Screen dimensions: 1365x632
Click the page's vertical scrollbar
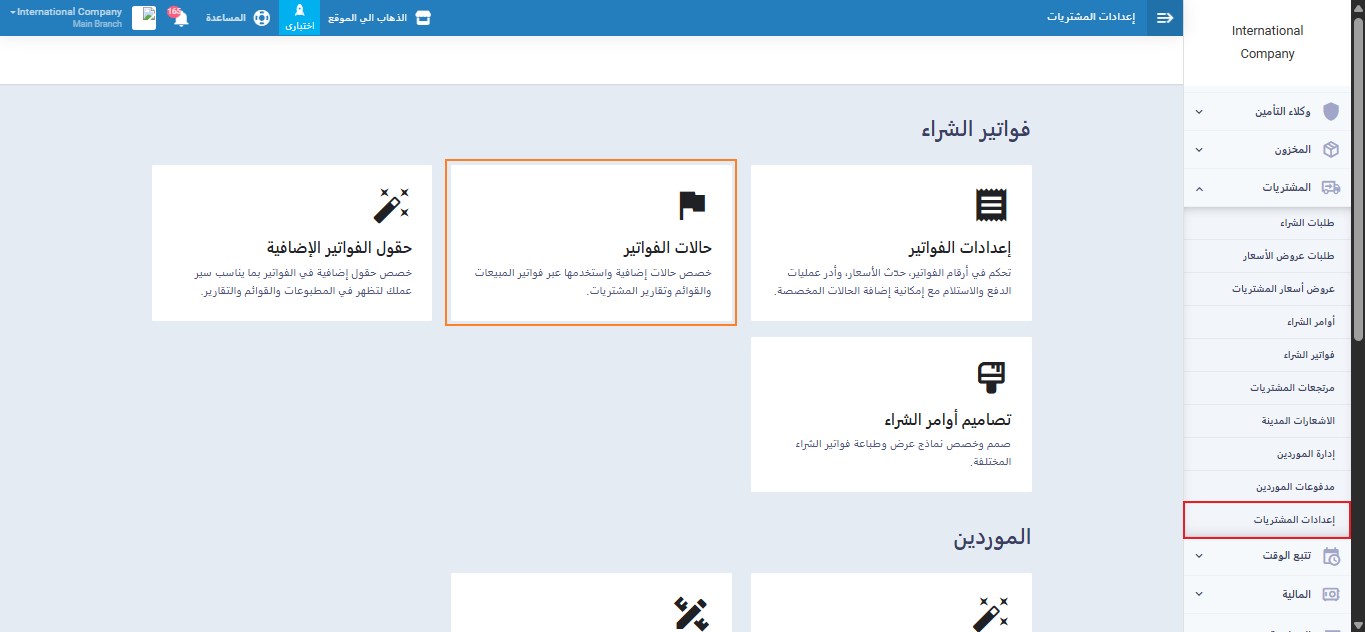1358,300
